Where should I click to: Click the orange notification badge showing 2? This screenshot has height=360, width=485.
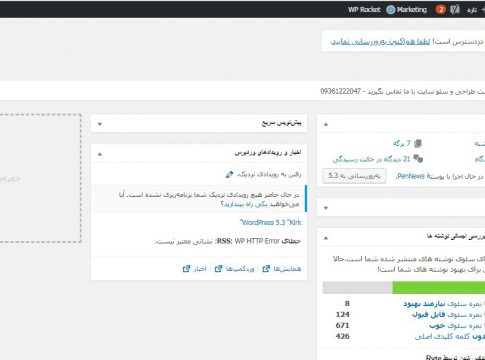coord(441,9)
